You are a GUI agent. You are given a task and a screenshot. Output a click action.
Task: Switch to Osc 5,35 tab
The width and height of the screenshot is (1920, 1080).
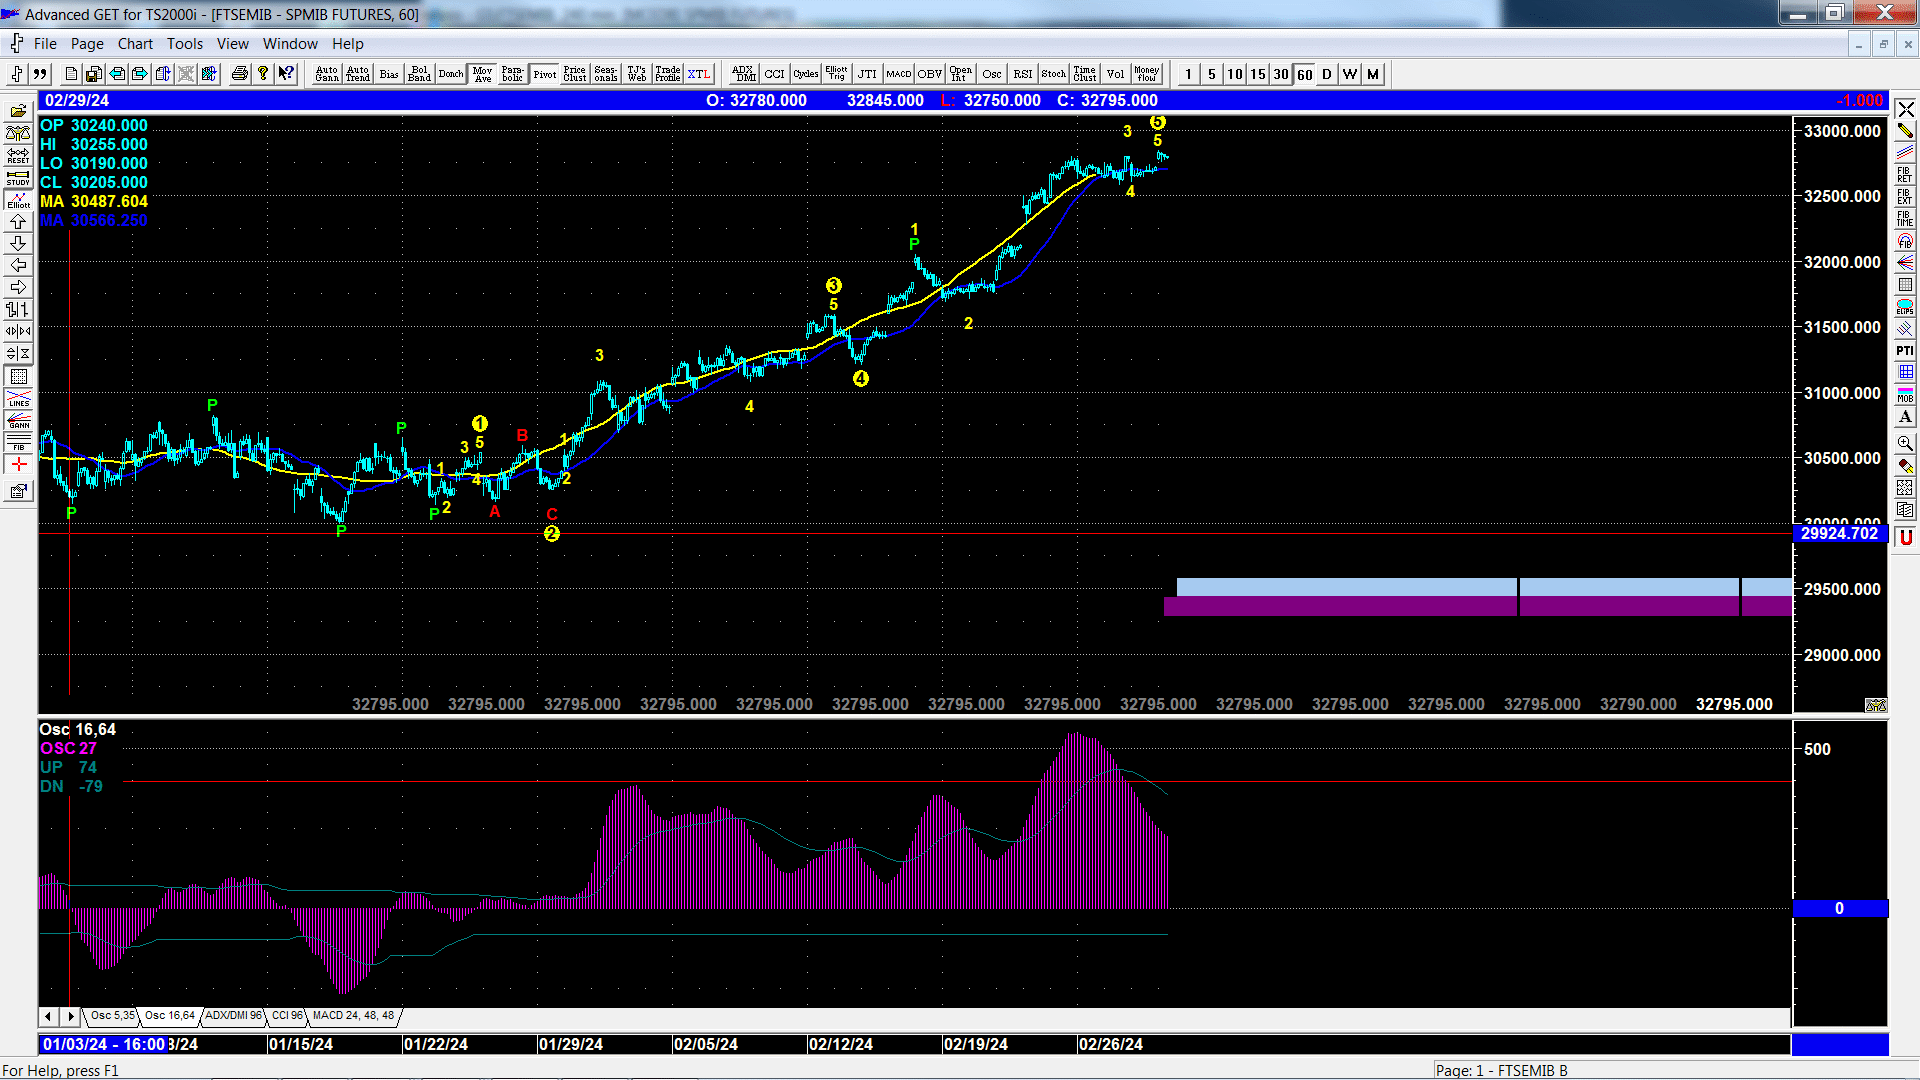[112, 1015]
